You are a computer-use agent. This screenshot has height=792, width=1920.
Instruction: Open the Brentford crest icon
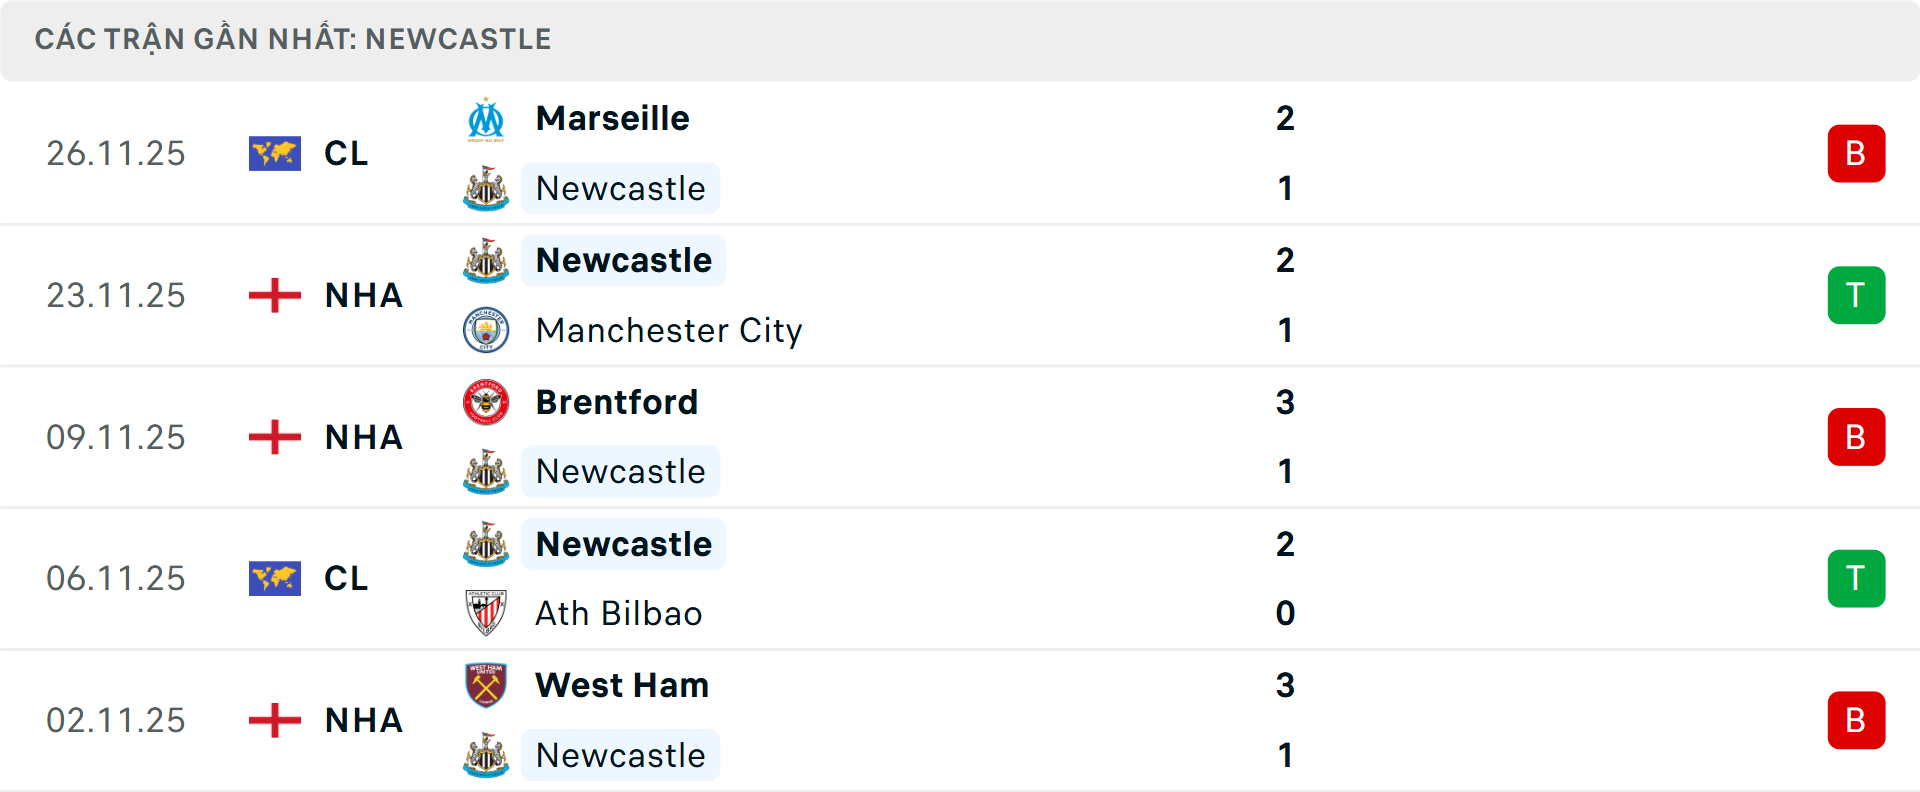click(x=486, y=402)
